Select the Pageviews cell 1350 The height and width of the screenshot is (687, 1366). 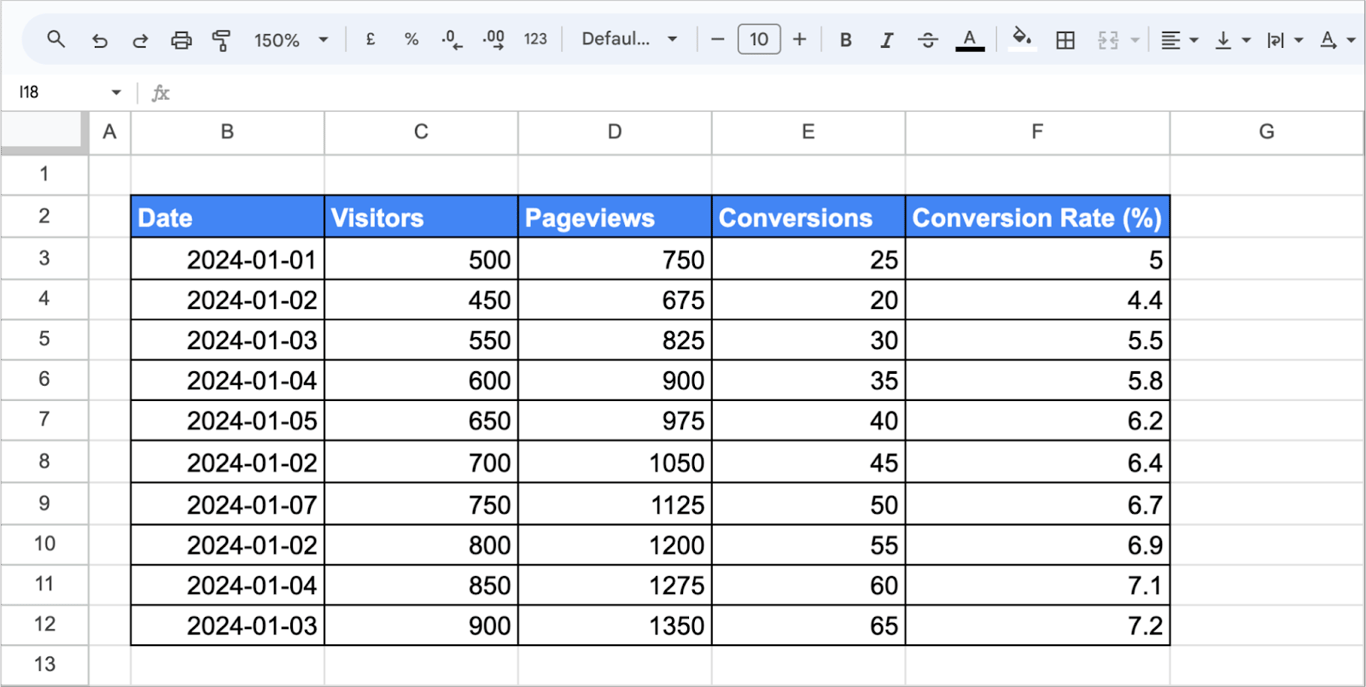(615, 626)
